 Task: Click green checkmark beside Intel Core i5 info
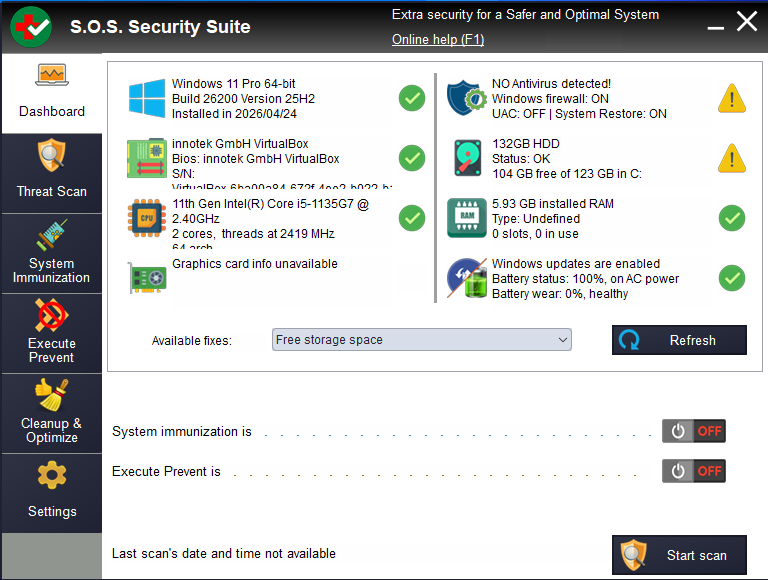tap(412, 218)
